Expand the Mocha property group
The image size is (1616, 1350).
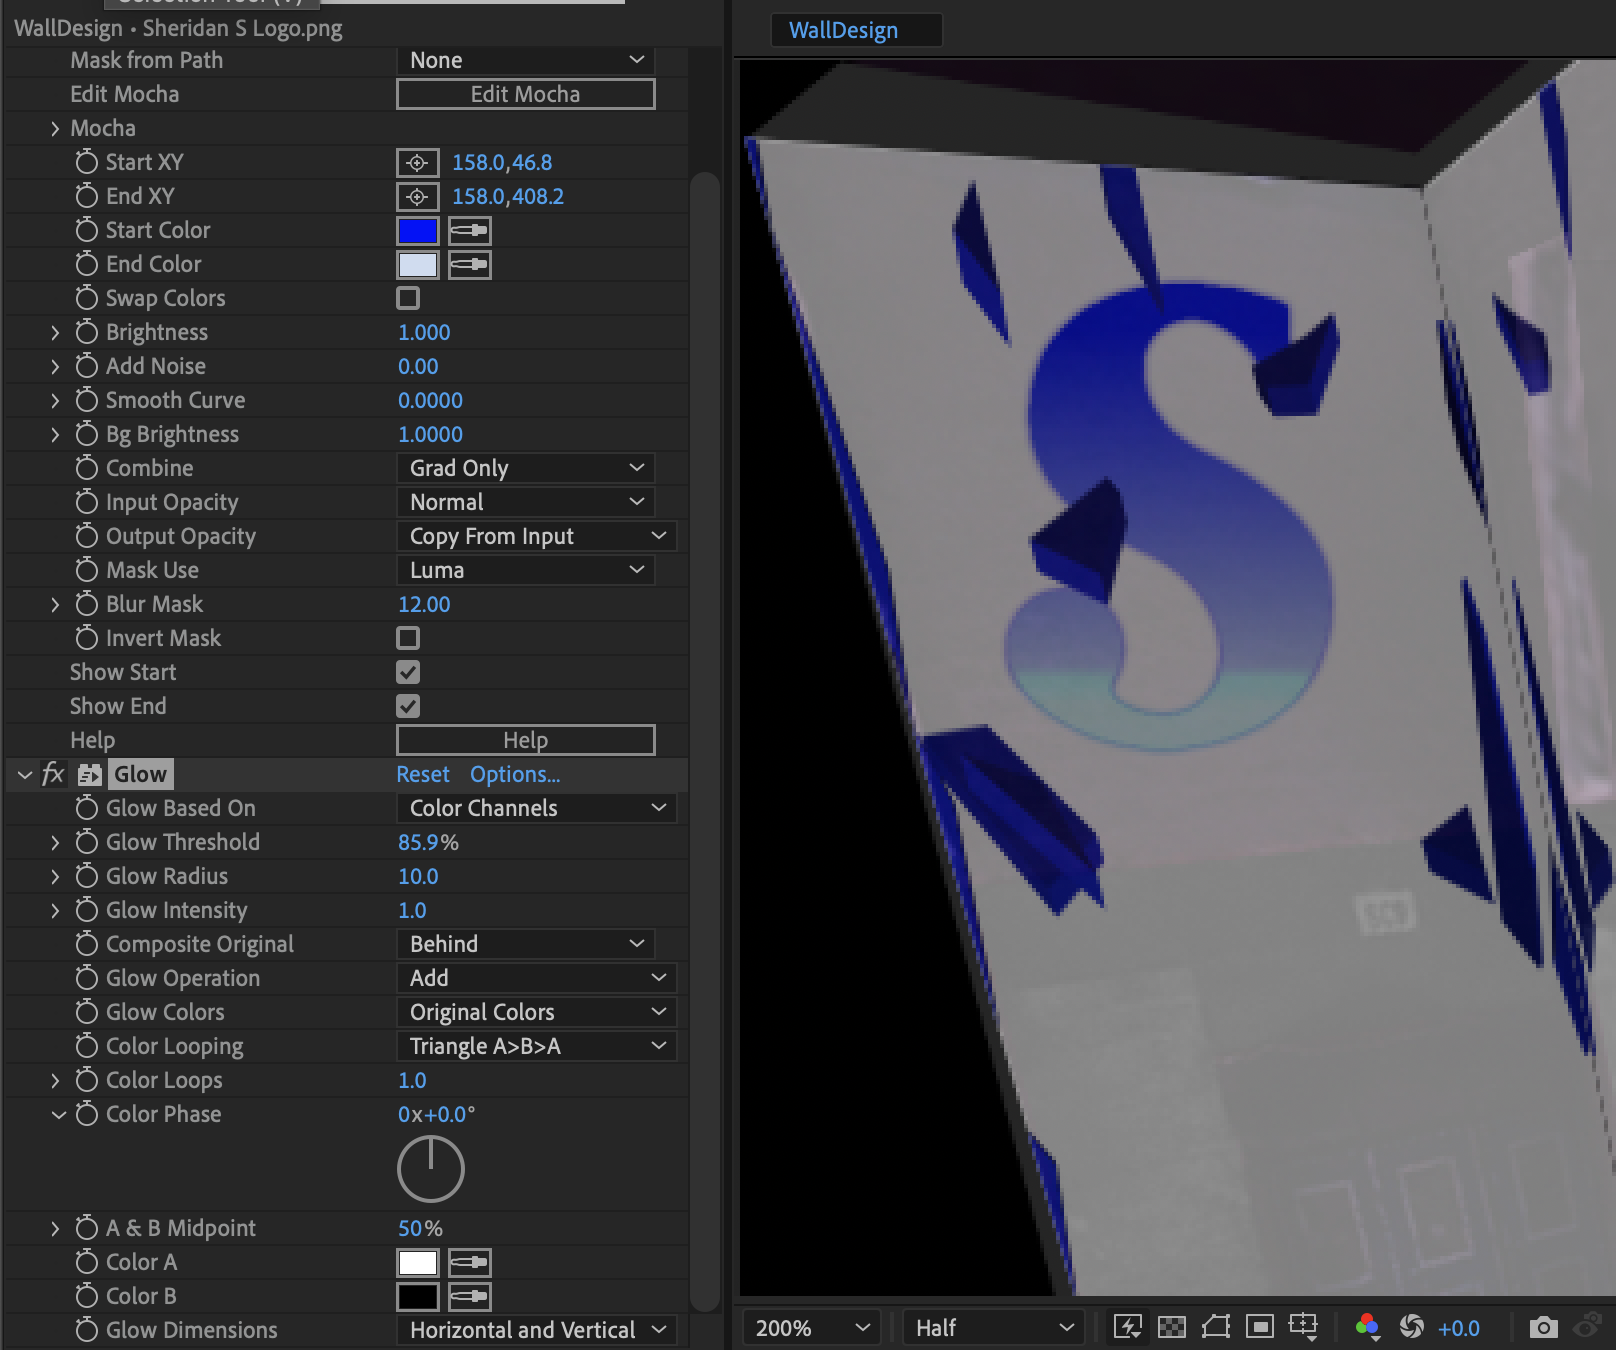point(55,128)
